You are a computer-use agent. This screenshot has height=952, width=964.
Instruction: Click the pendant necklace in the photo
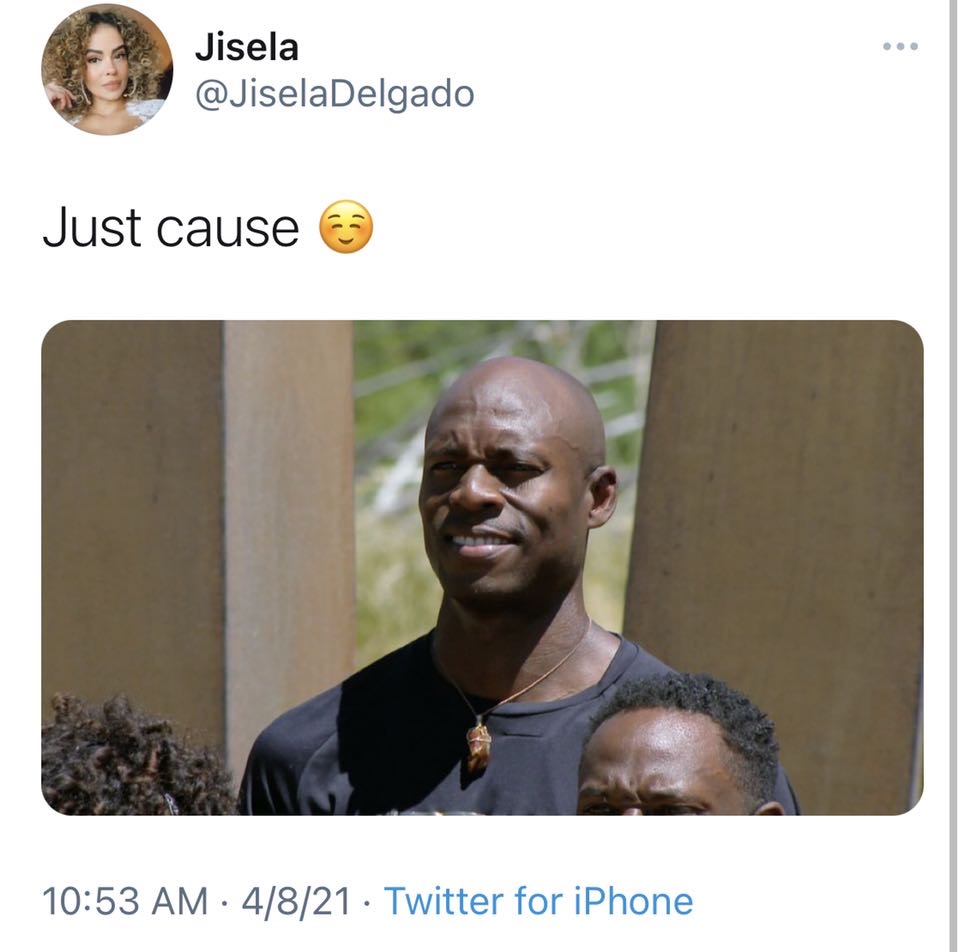[x=479, y=745]
